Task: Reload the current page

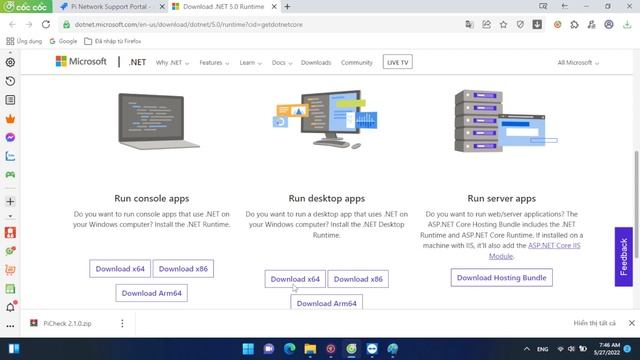Action: tap(46, 24)
